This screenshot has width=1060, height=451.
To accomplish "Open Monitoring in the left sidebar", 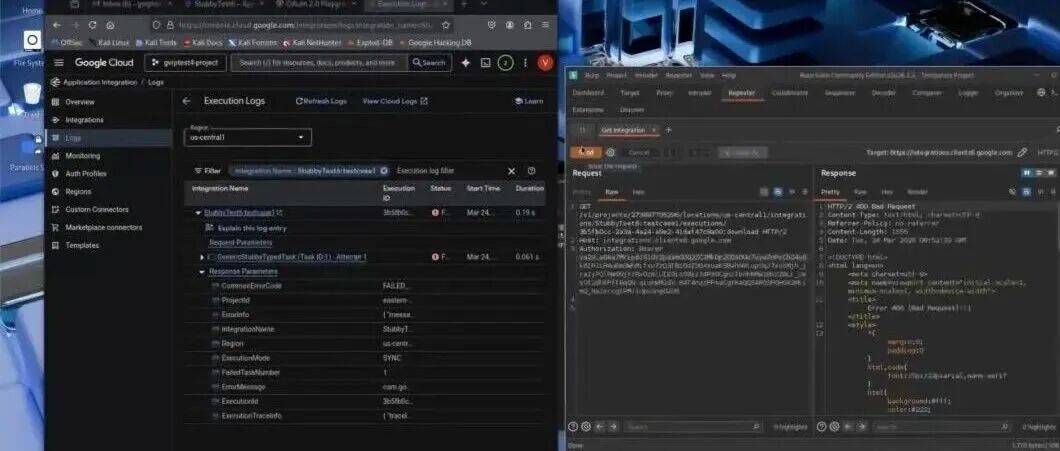I will point(82,156).
